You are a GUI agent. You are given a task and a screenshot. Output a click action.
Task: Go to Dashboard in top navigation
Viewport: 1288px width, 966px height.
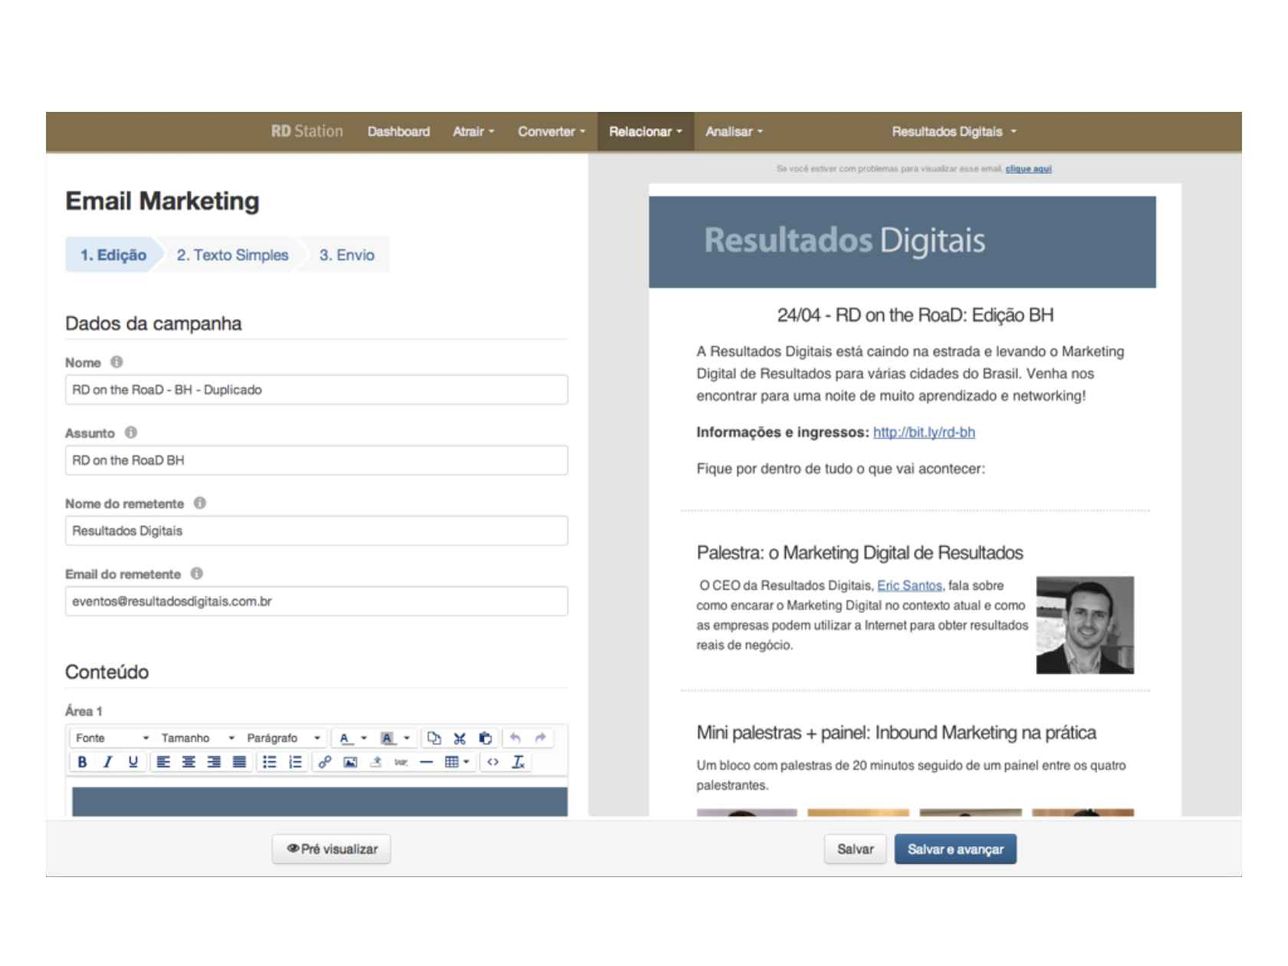398,131
